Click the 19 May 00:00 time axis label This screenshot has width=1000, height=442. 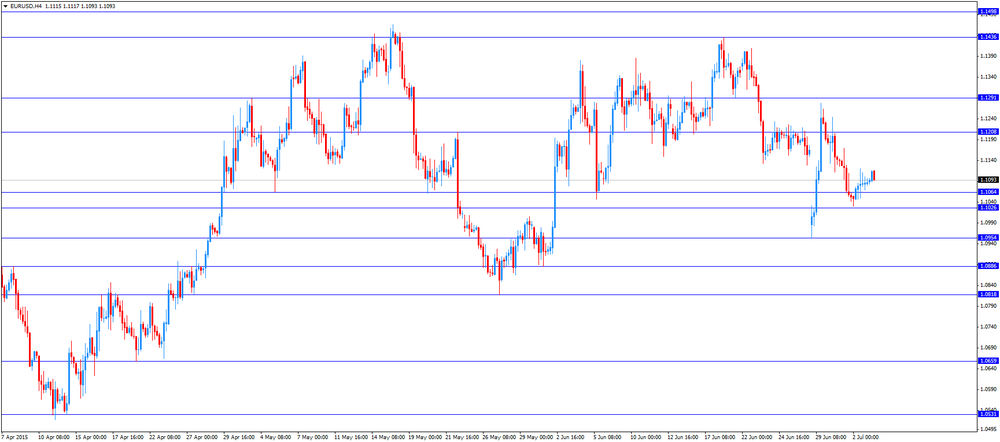tap(427, 438)
